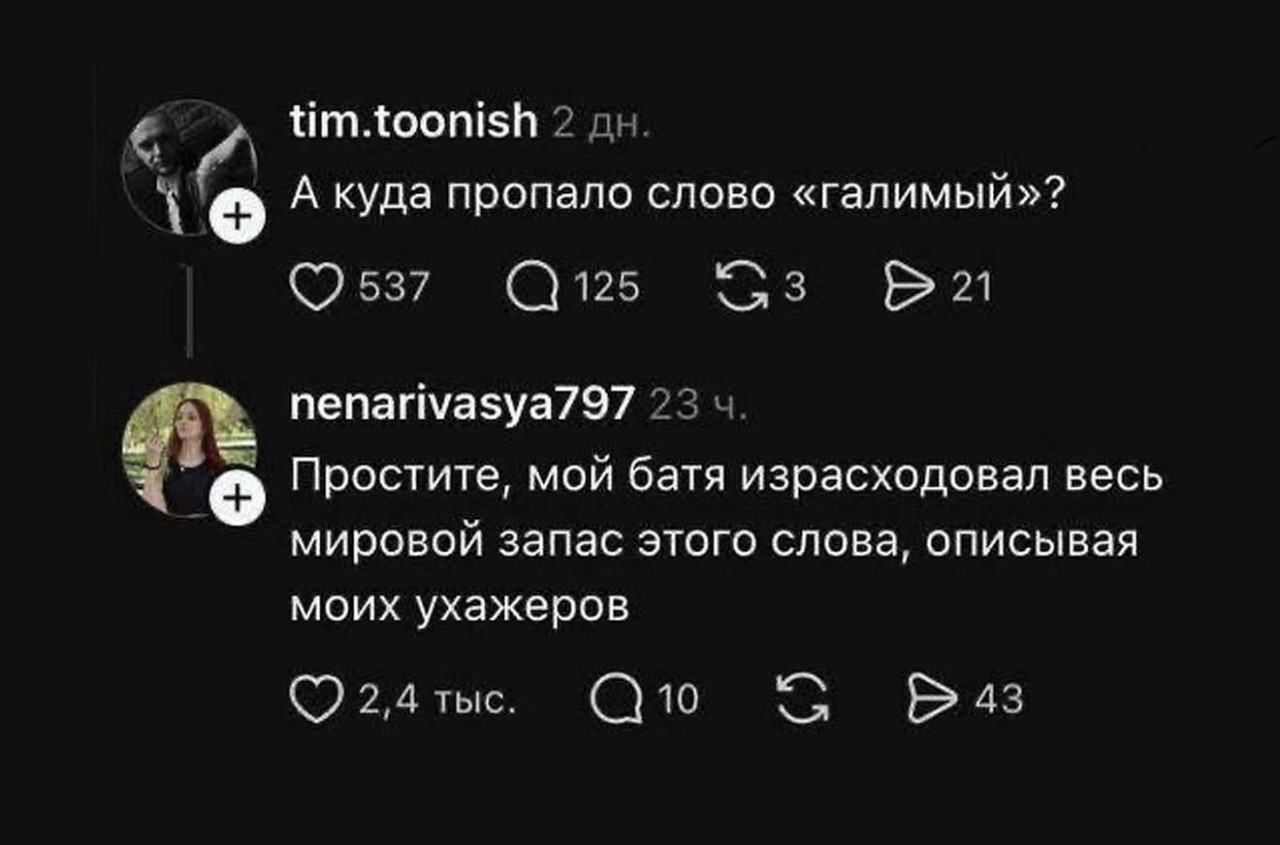Like the nenarivasya797 reply with the heart icon
Image resolution: width=1280 pixels, height=845 pixels.
coord(315,700)
